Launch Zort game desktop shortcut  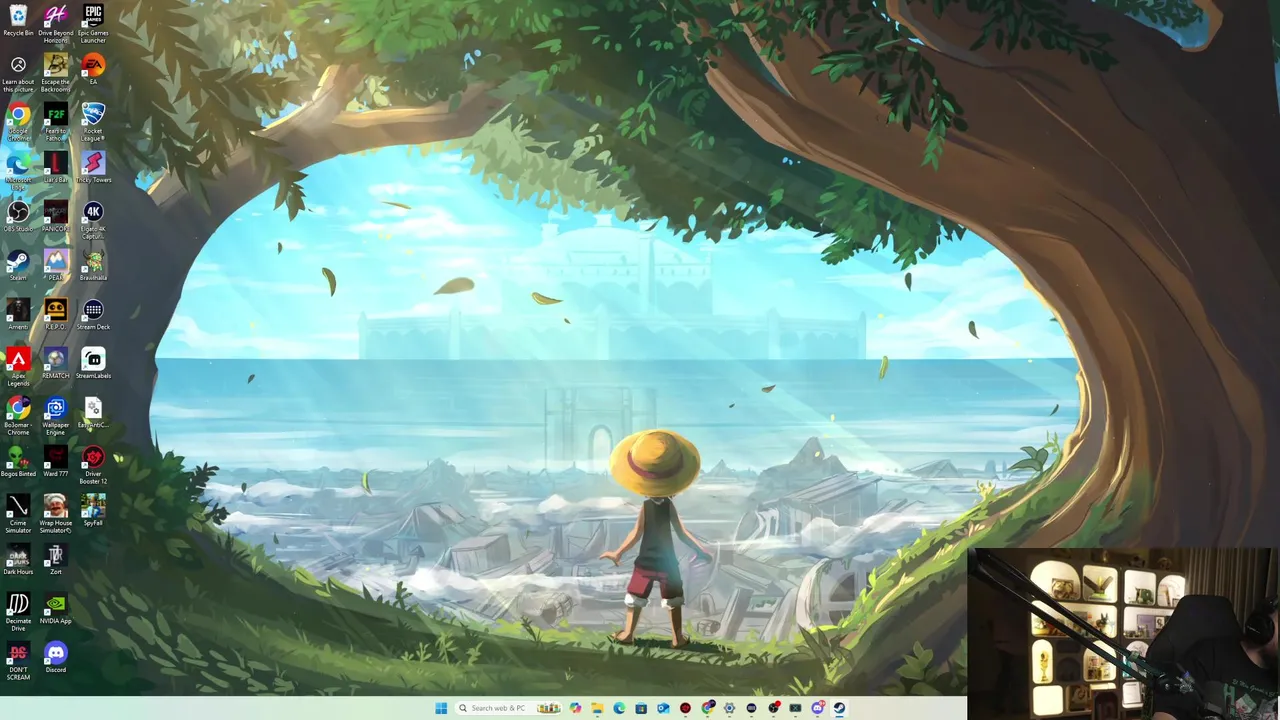point(56,559)
